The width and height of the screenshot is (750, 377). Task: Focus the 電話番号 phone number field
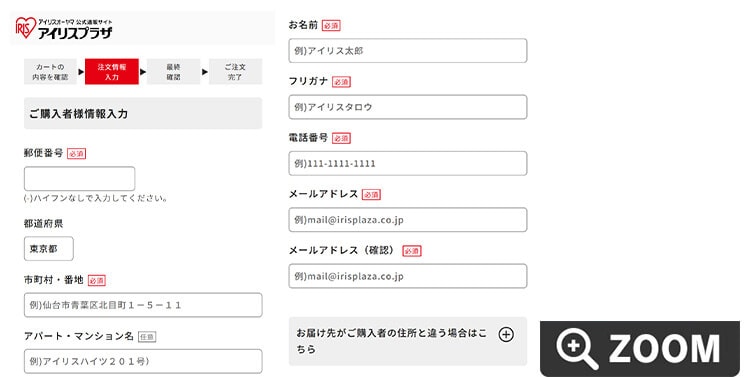pyautogui.click(x=408, y=164)
